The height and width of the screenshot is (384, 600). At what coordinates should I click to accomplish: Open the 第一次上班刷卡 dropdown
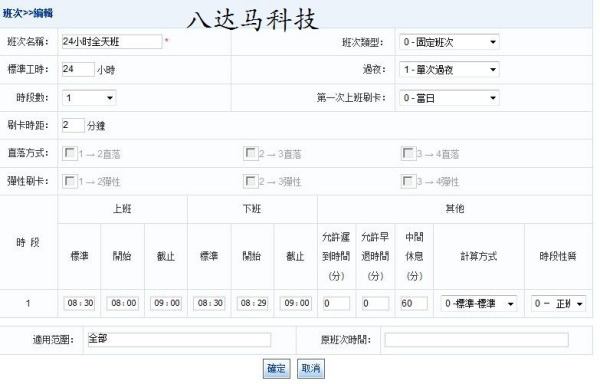pyautogui.click(x=449, y=98)
